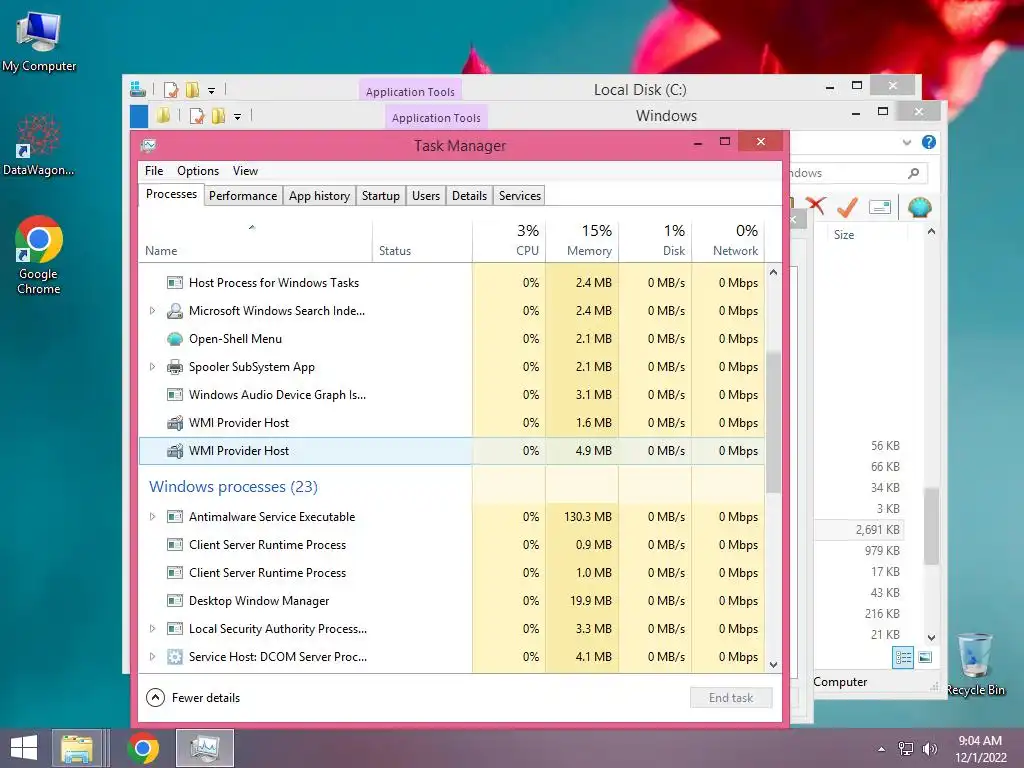The width and height of the screenshot is (1024, 768).
Task: Select the 130.3 MB memory cell
Action: click(582, 517)
